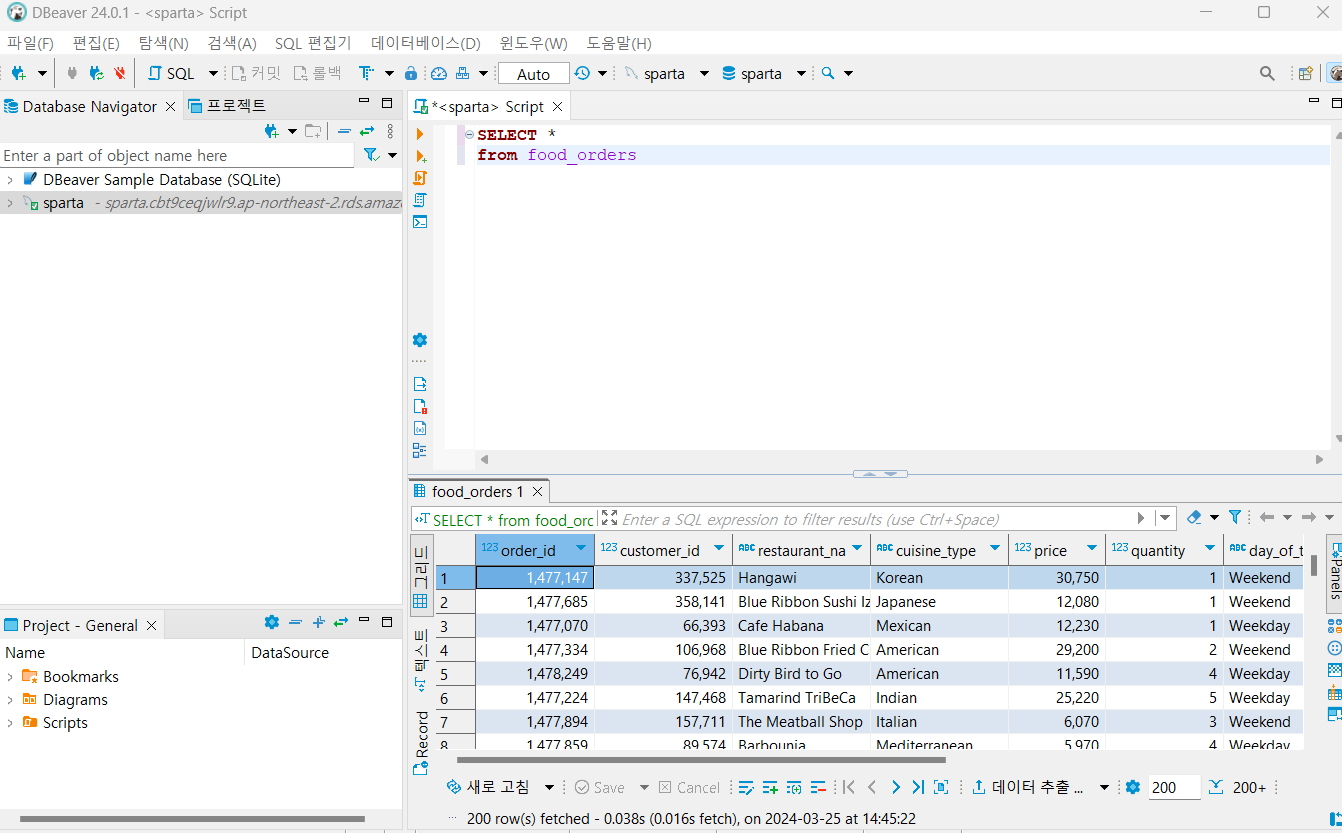Click the navigator object name search field

click(177, 155)
